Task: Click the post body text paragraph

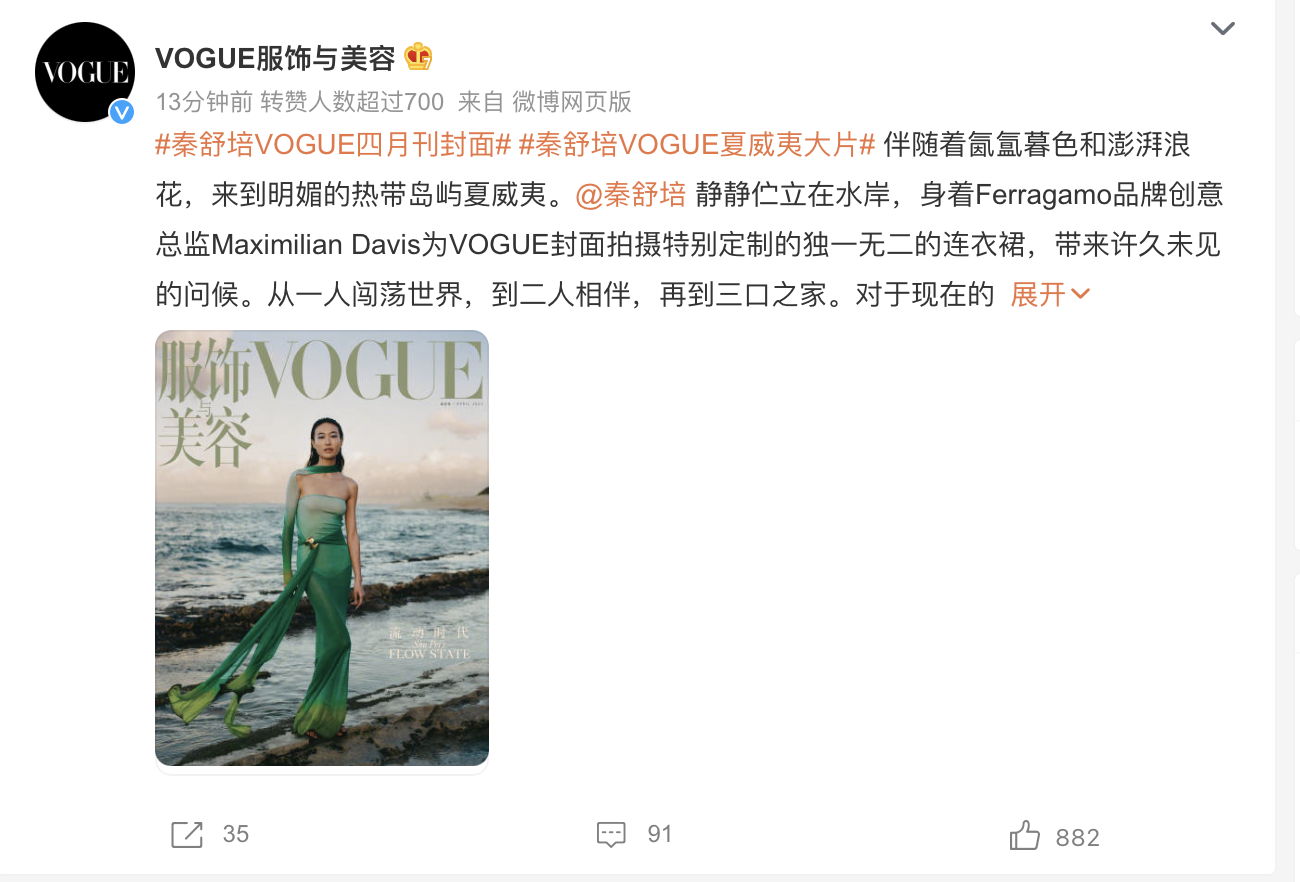Action: point(690,220)
